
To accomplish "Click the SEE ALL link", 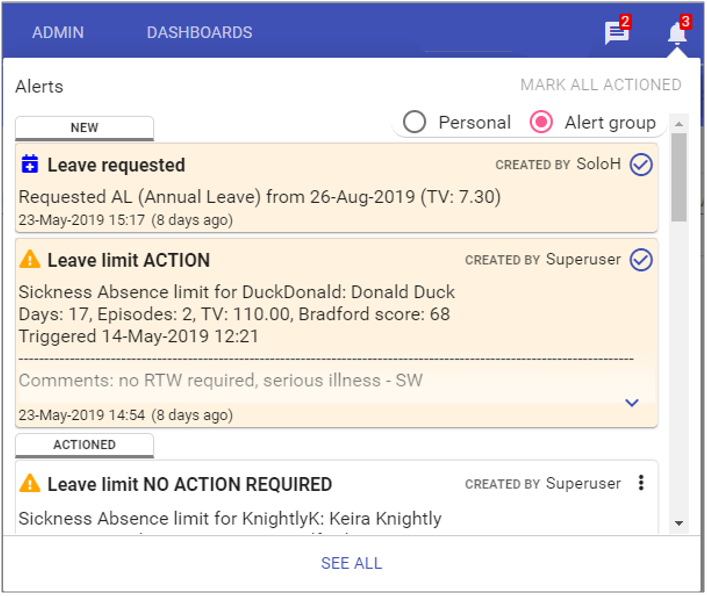I will [351, 564].
